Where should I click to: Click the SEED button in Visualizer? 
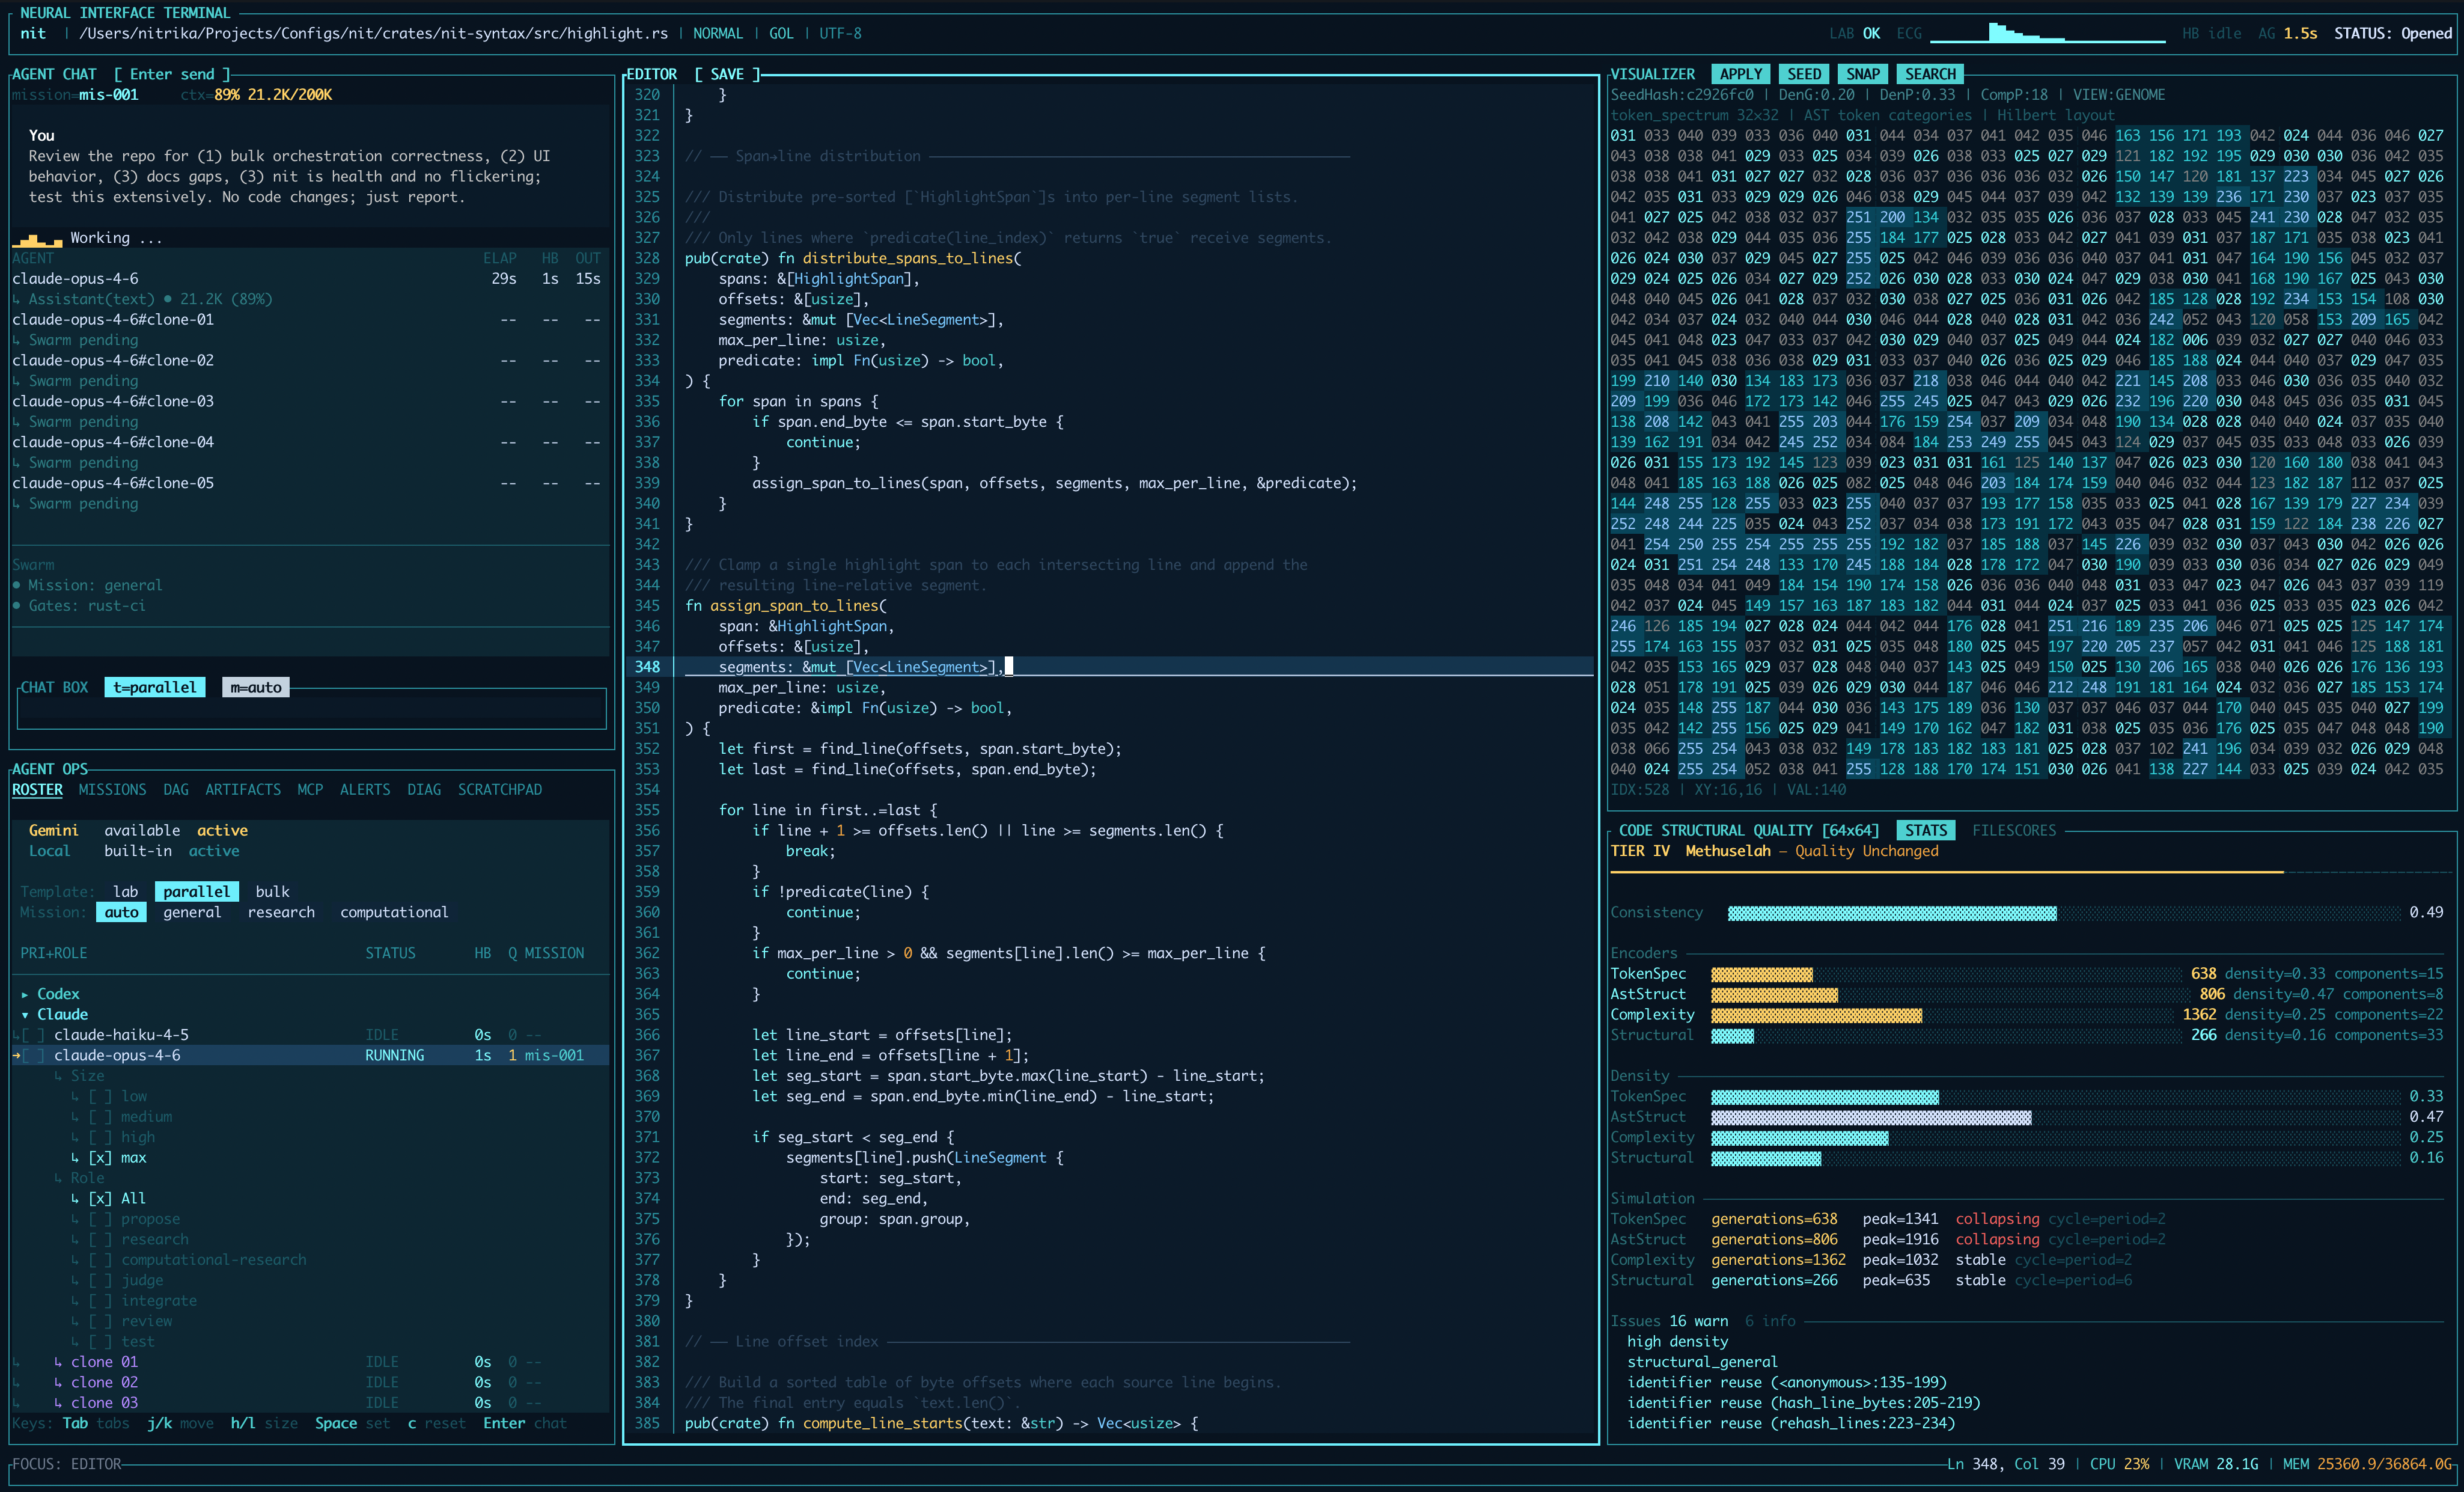tap(1804, 74)
